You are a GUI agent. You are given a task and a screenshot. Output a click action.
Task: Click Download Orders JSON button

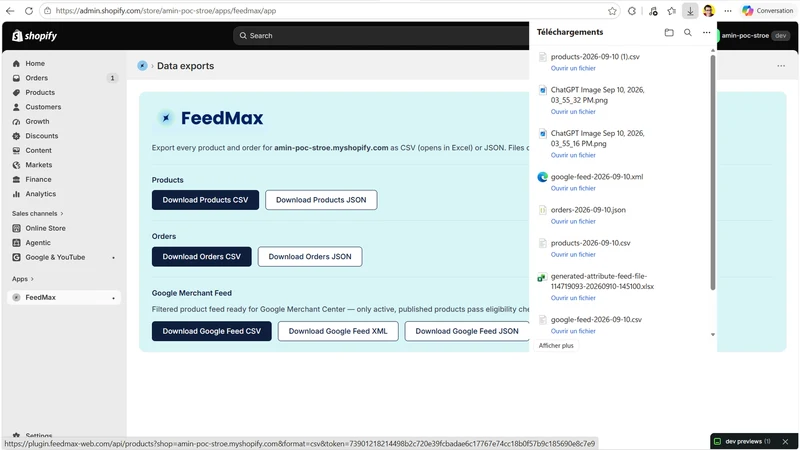pos(310,257)
